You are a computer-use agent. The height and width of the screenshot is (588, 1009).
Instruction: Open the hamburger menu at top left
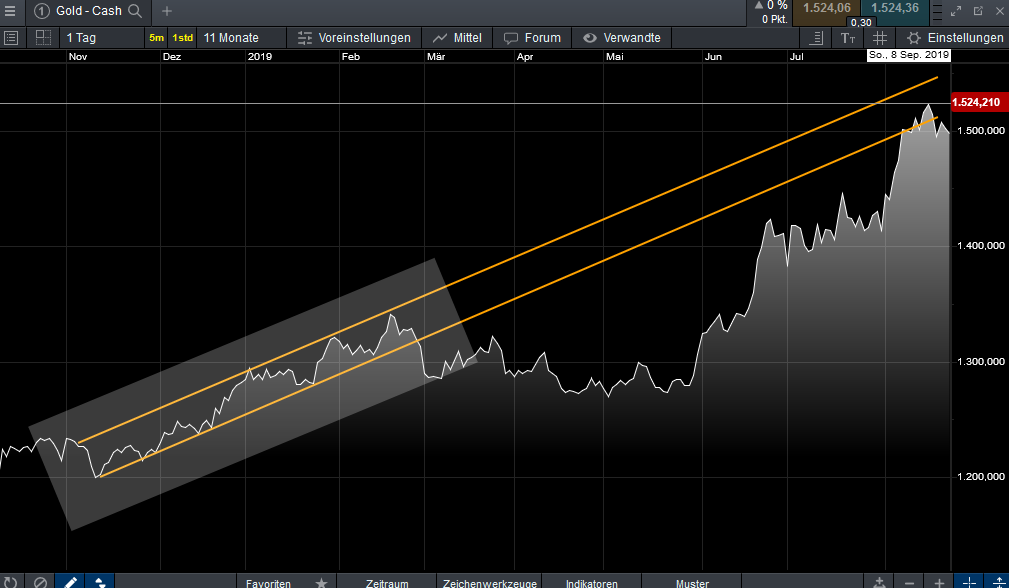click(x=10, y=11)
